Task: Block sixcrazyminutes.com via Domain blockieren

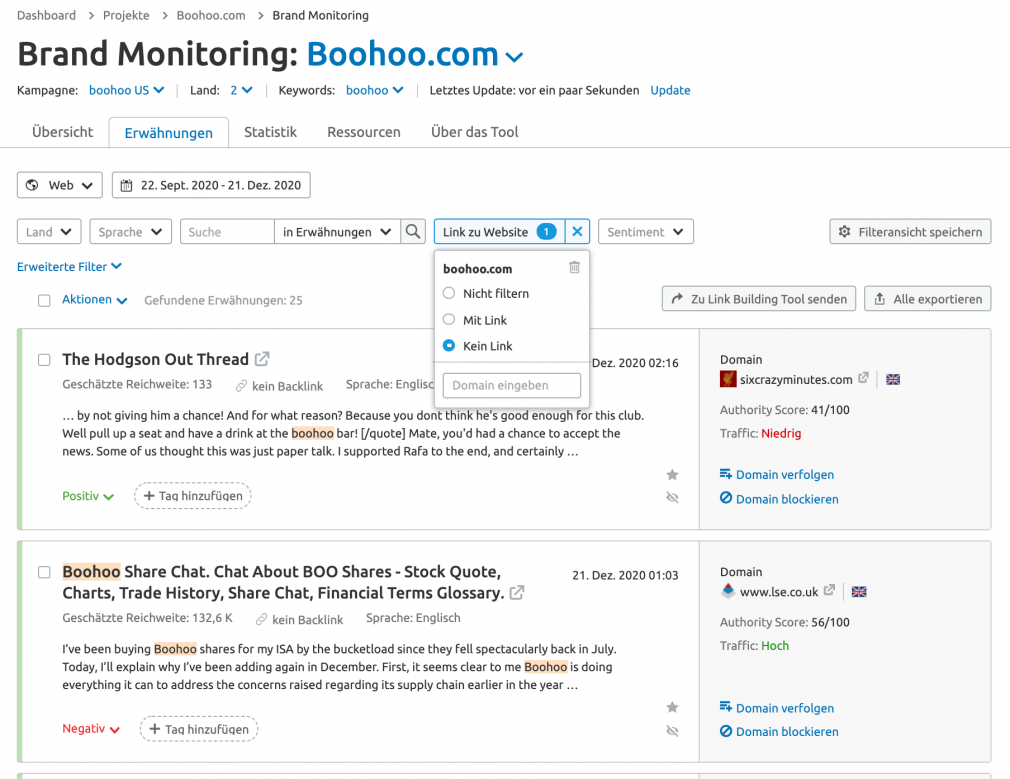Action: click(x=779, y=499)
